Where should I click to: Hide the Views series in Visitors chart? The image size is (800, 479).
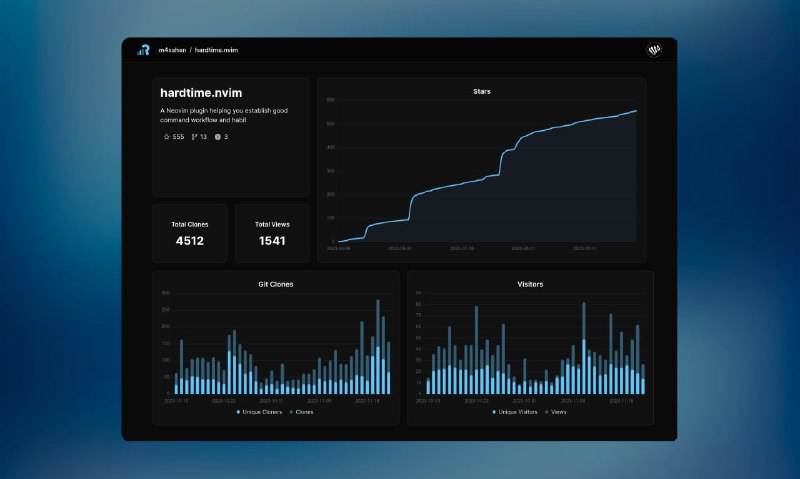(558, 411)
